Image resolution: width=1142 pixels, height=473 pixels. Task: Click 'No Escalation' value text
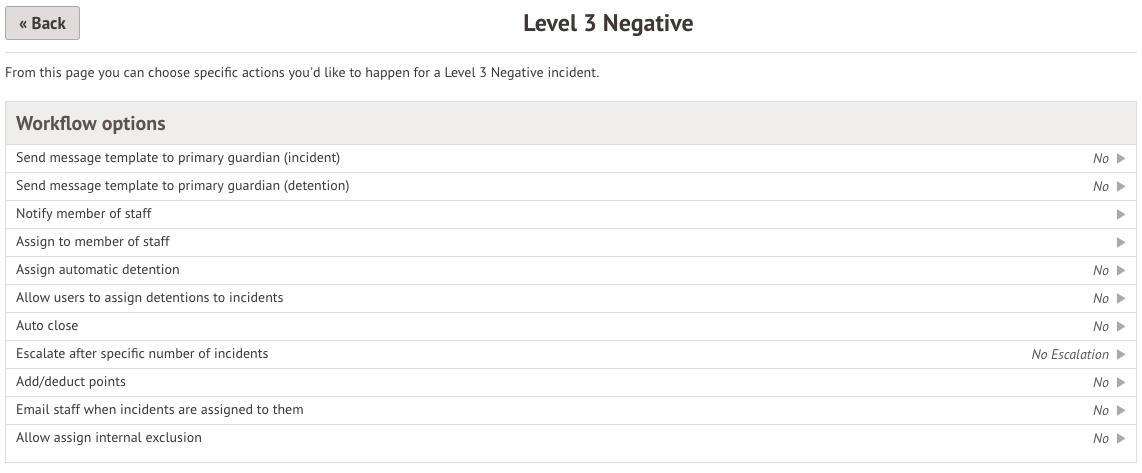(1070, 354)
